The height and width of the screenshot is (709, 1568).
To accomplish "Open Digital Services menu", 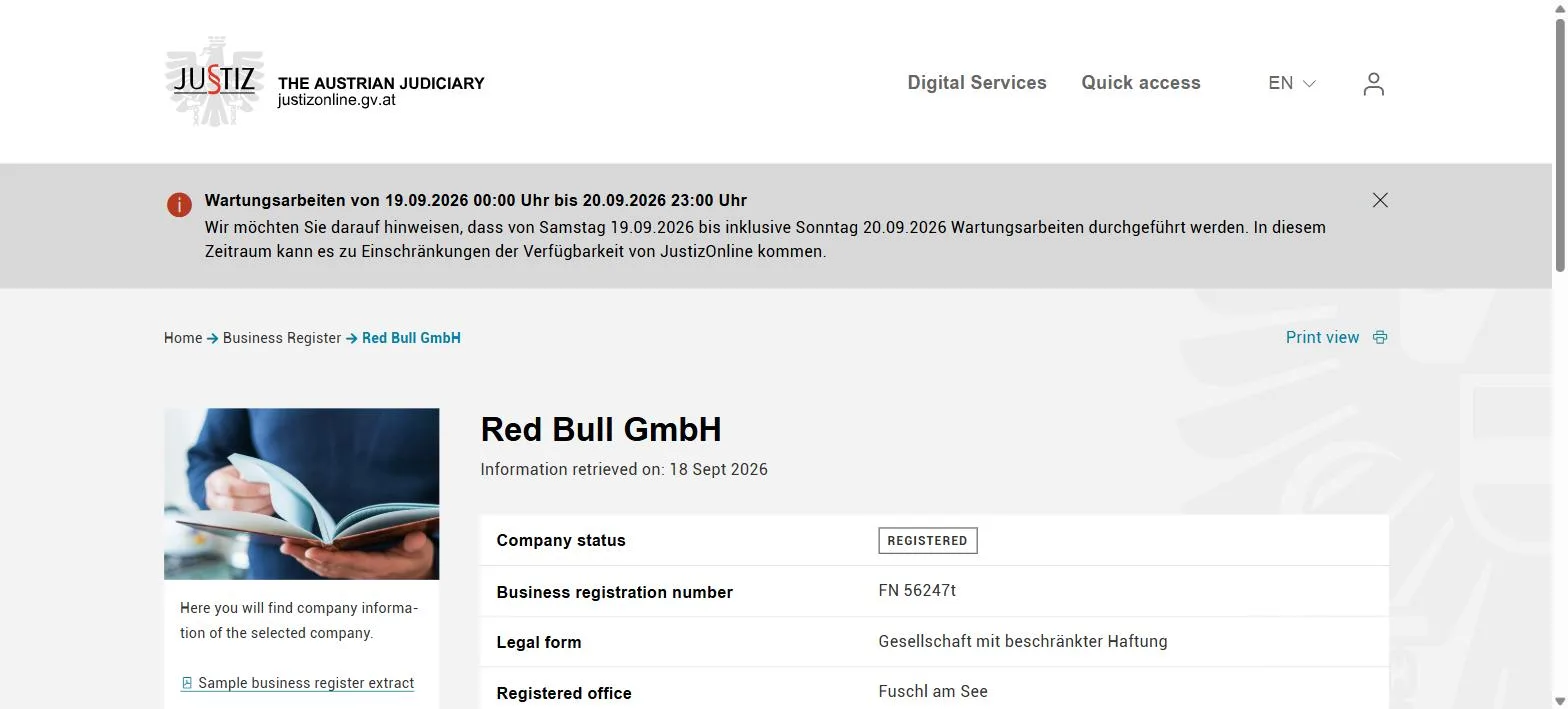I will (x=977, y=83).
